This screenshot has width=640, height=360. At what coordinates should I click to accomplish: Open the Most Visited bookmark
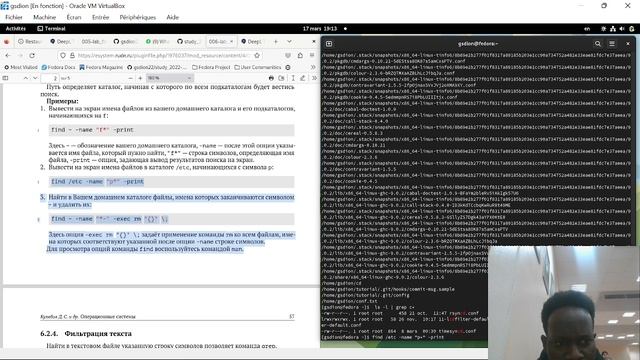pyautogui.click(x=21, y=67)
